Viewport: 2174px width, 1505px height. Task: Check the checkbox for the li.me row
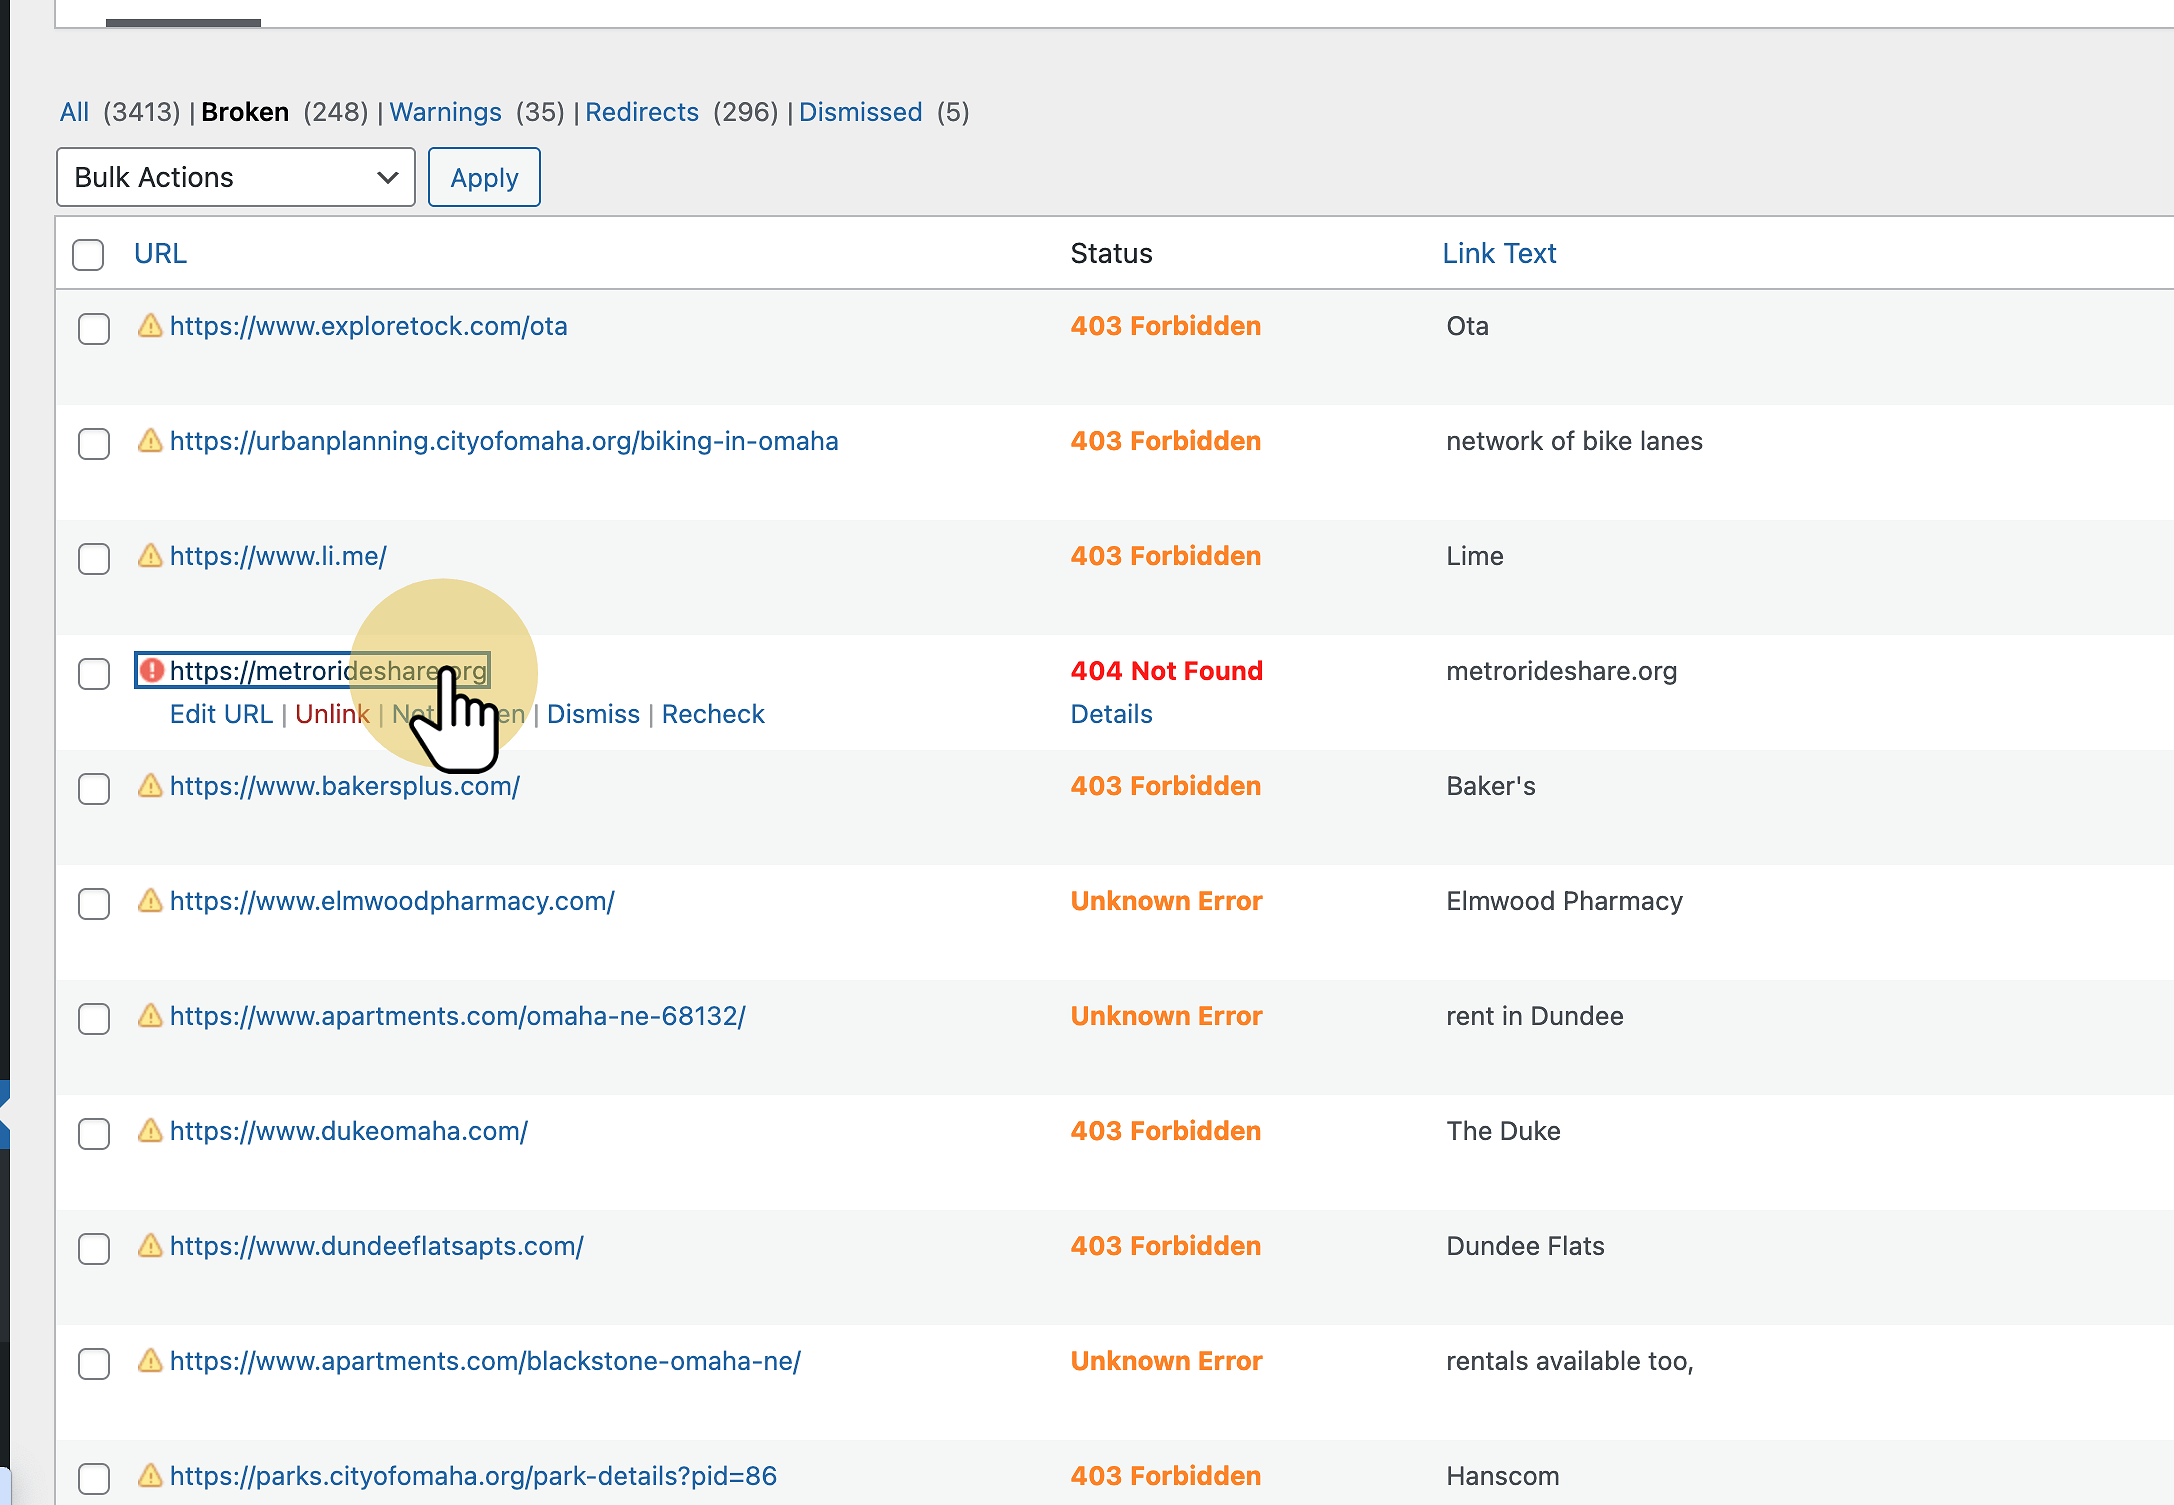point(93,559)
